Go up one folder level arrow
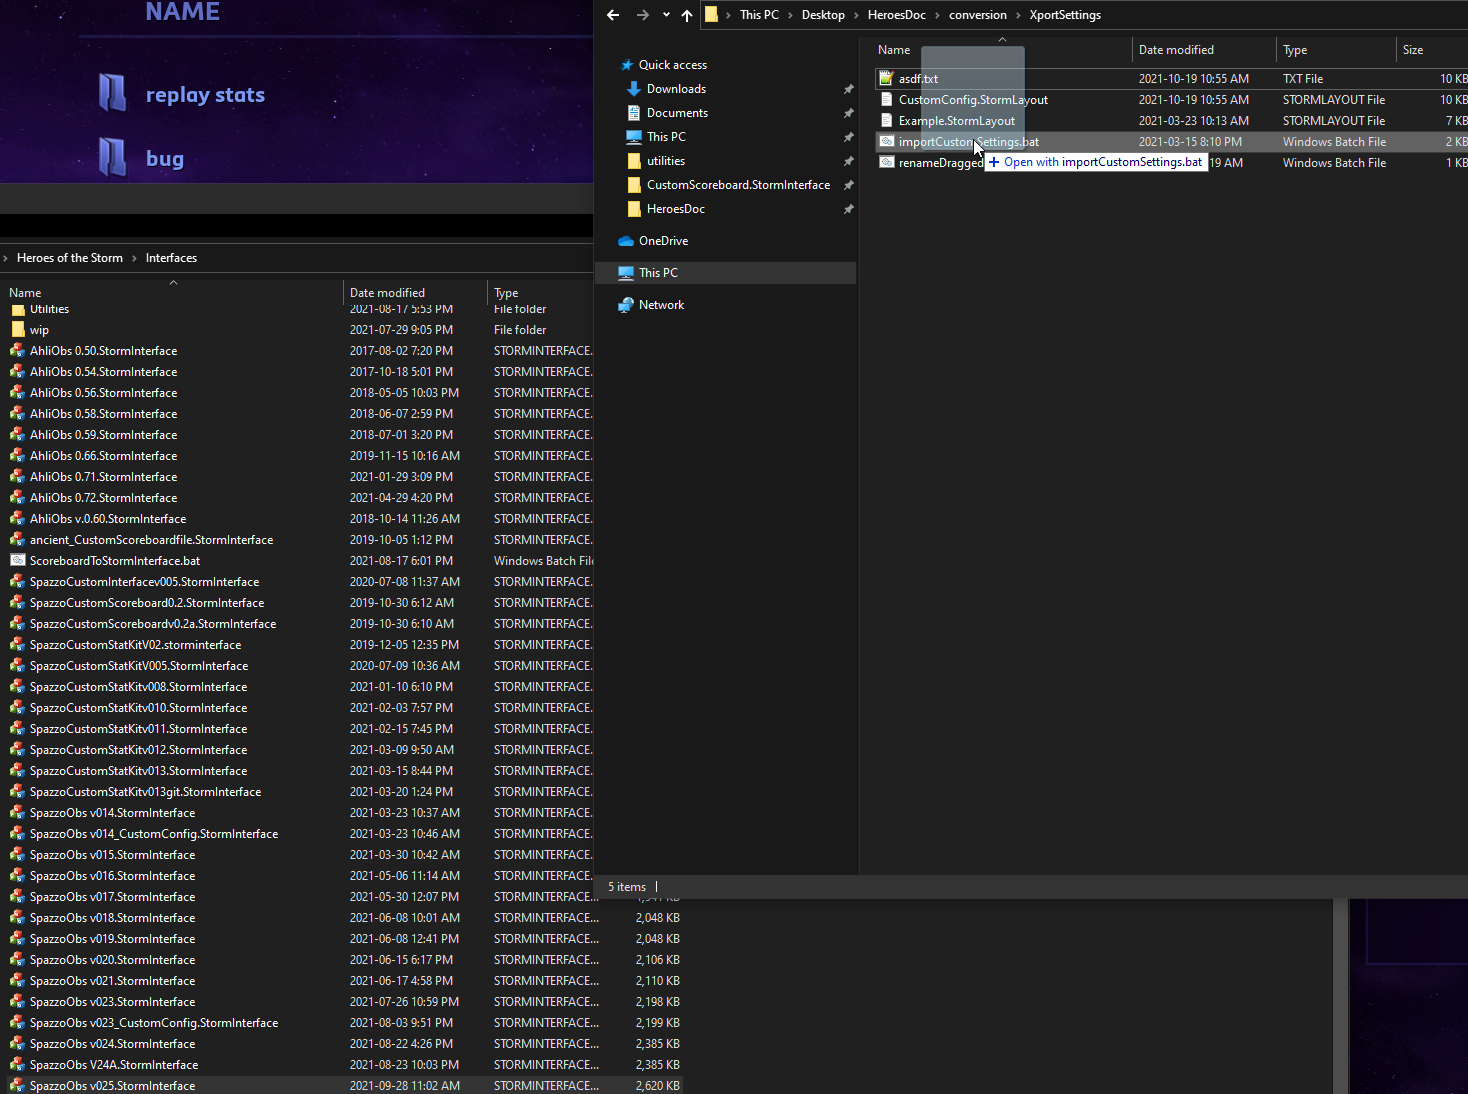This screenshot has height=1094, width=1468. pos(687,15)
